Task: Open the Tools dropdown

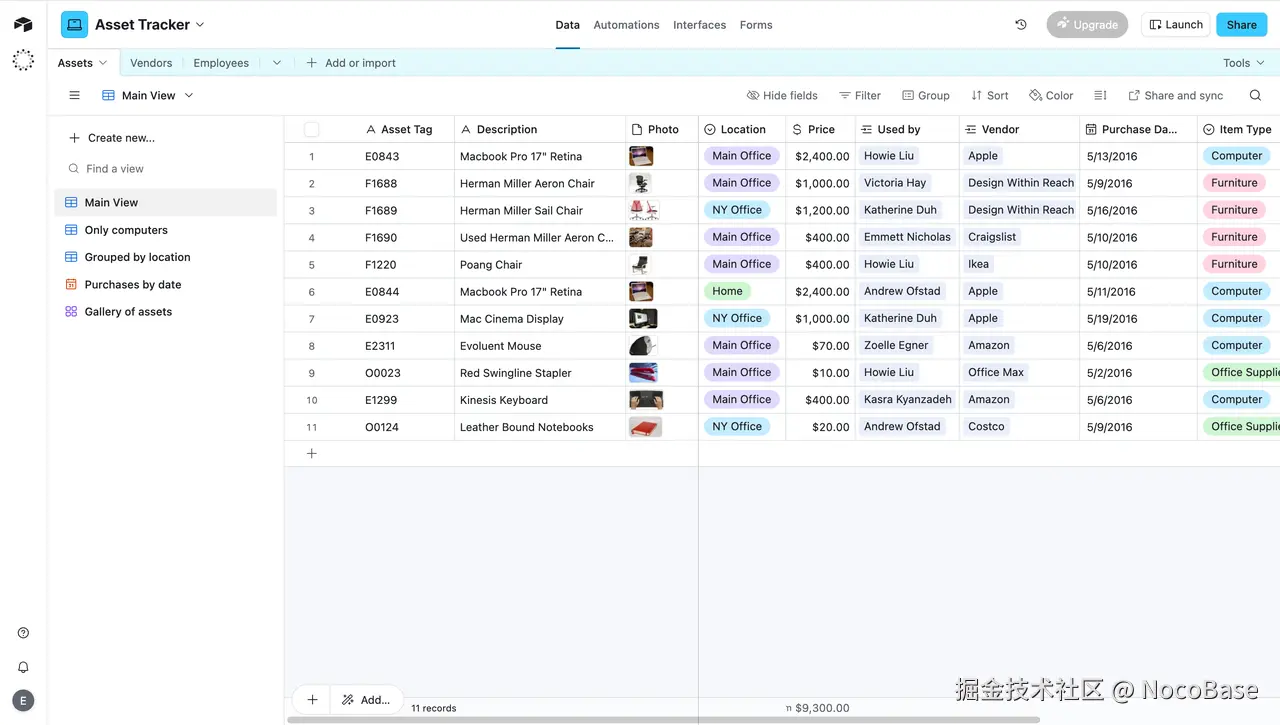Action: 1243,63
